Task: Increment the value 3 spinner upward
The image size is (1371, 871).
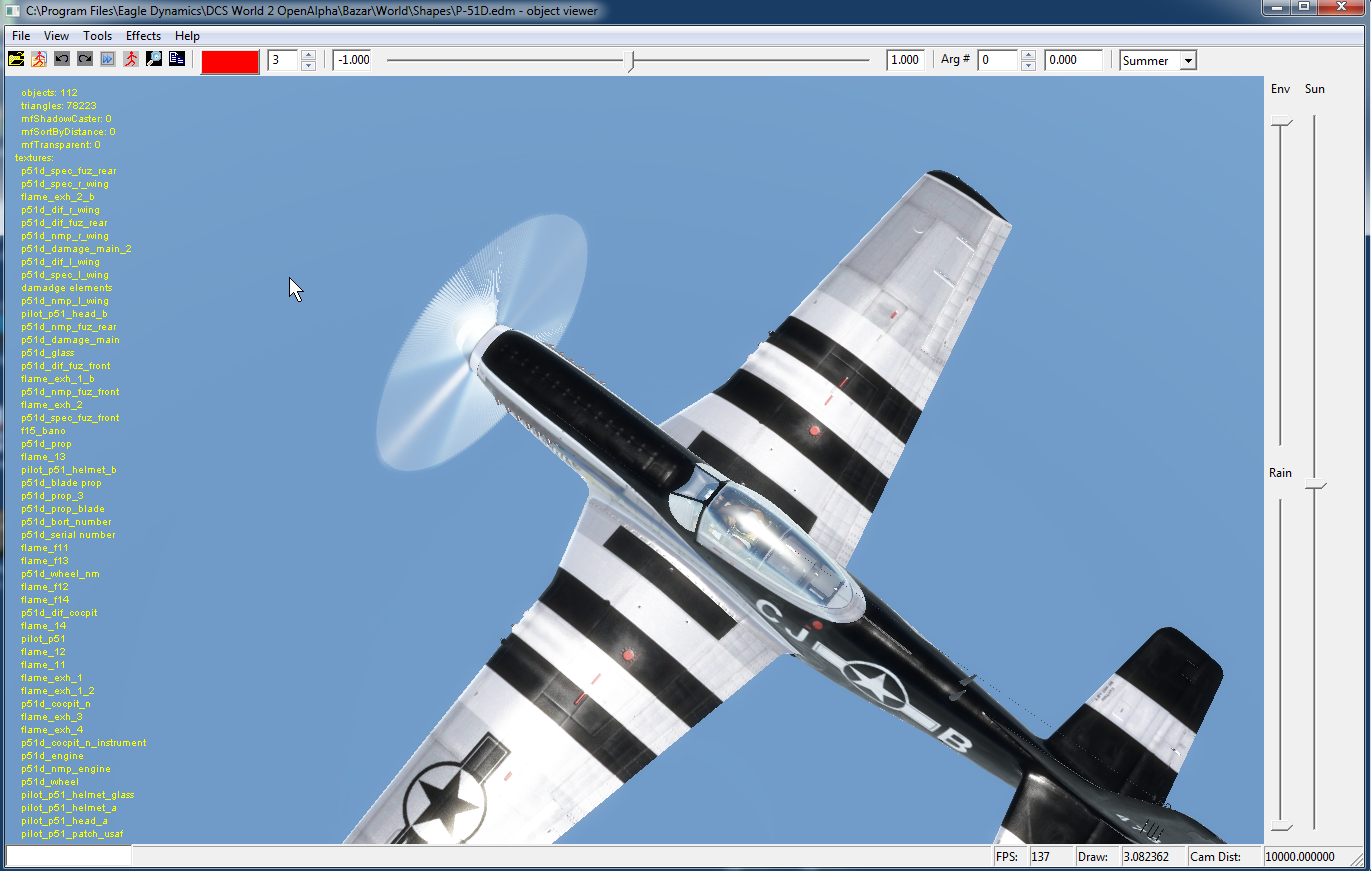Action: [x=308, y=55]
